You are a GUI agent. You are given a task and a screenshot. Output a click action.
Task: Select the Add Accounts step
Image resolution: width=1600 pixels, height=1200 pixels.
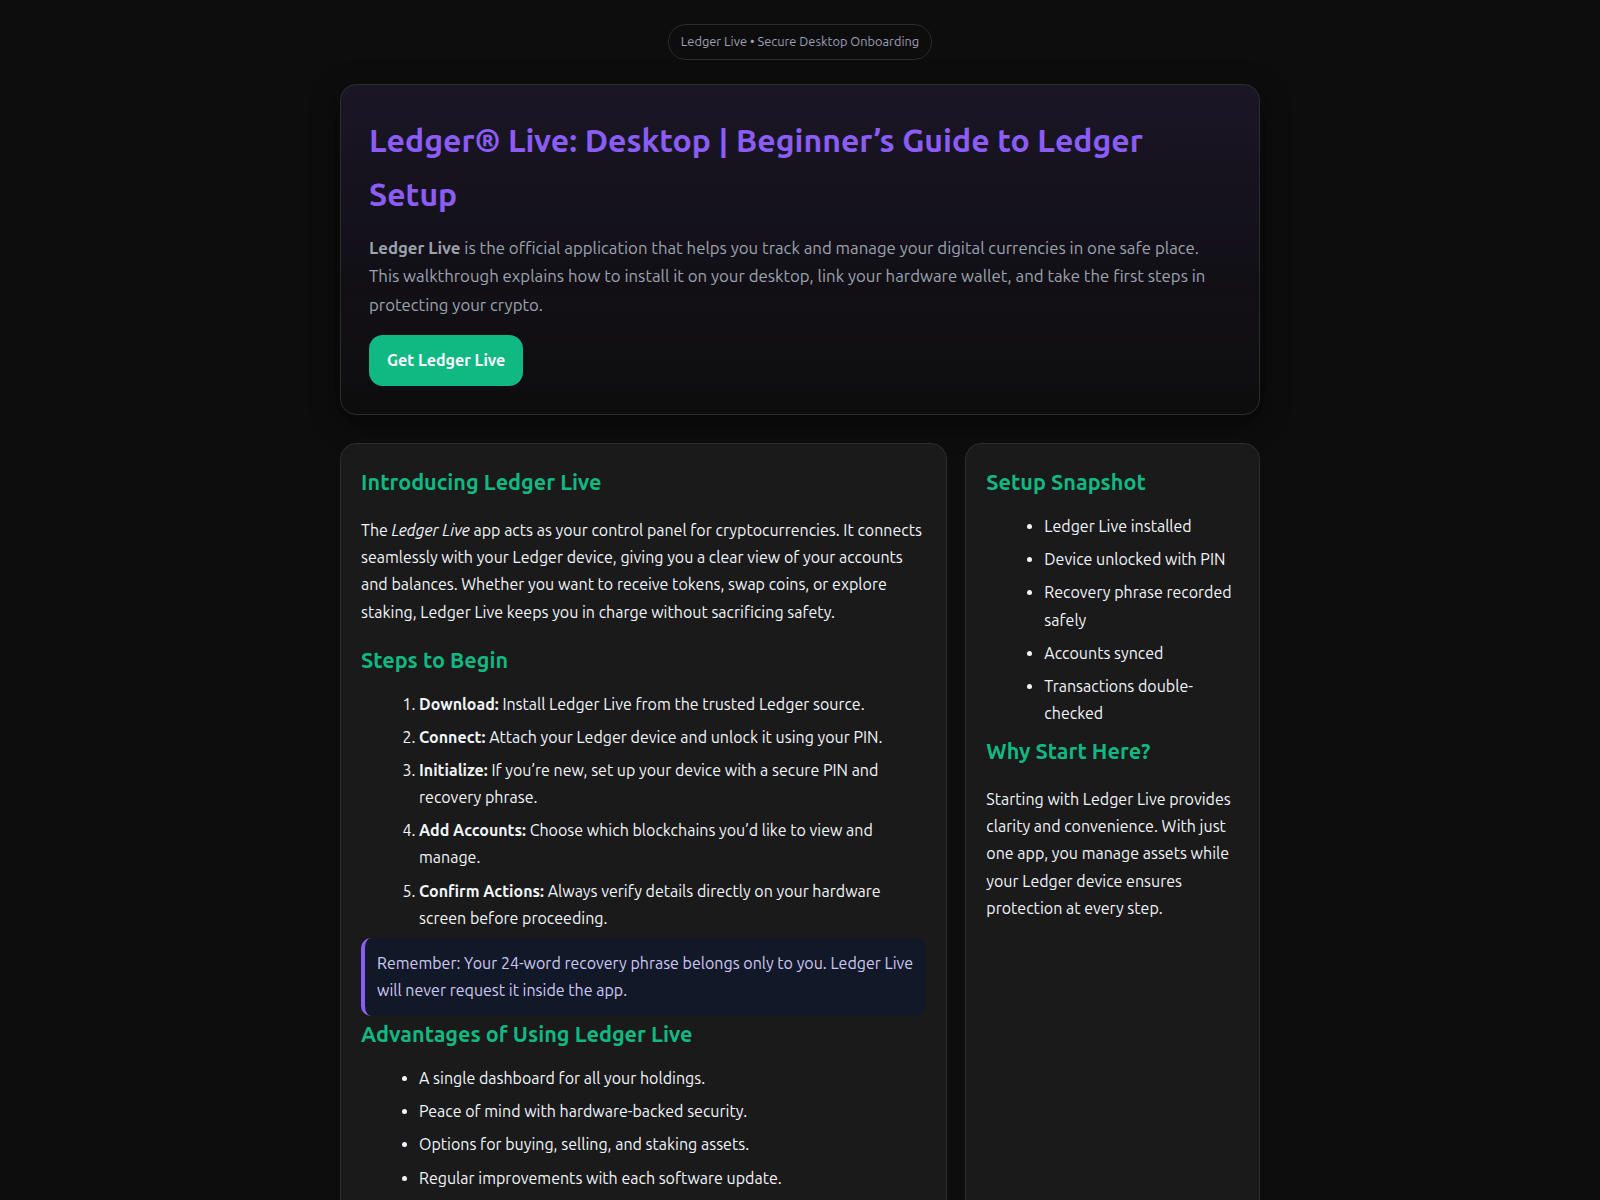pos(645,843)
